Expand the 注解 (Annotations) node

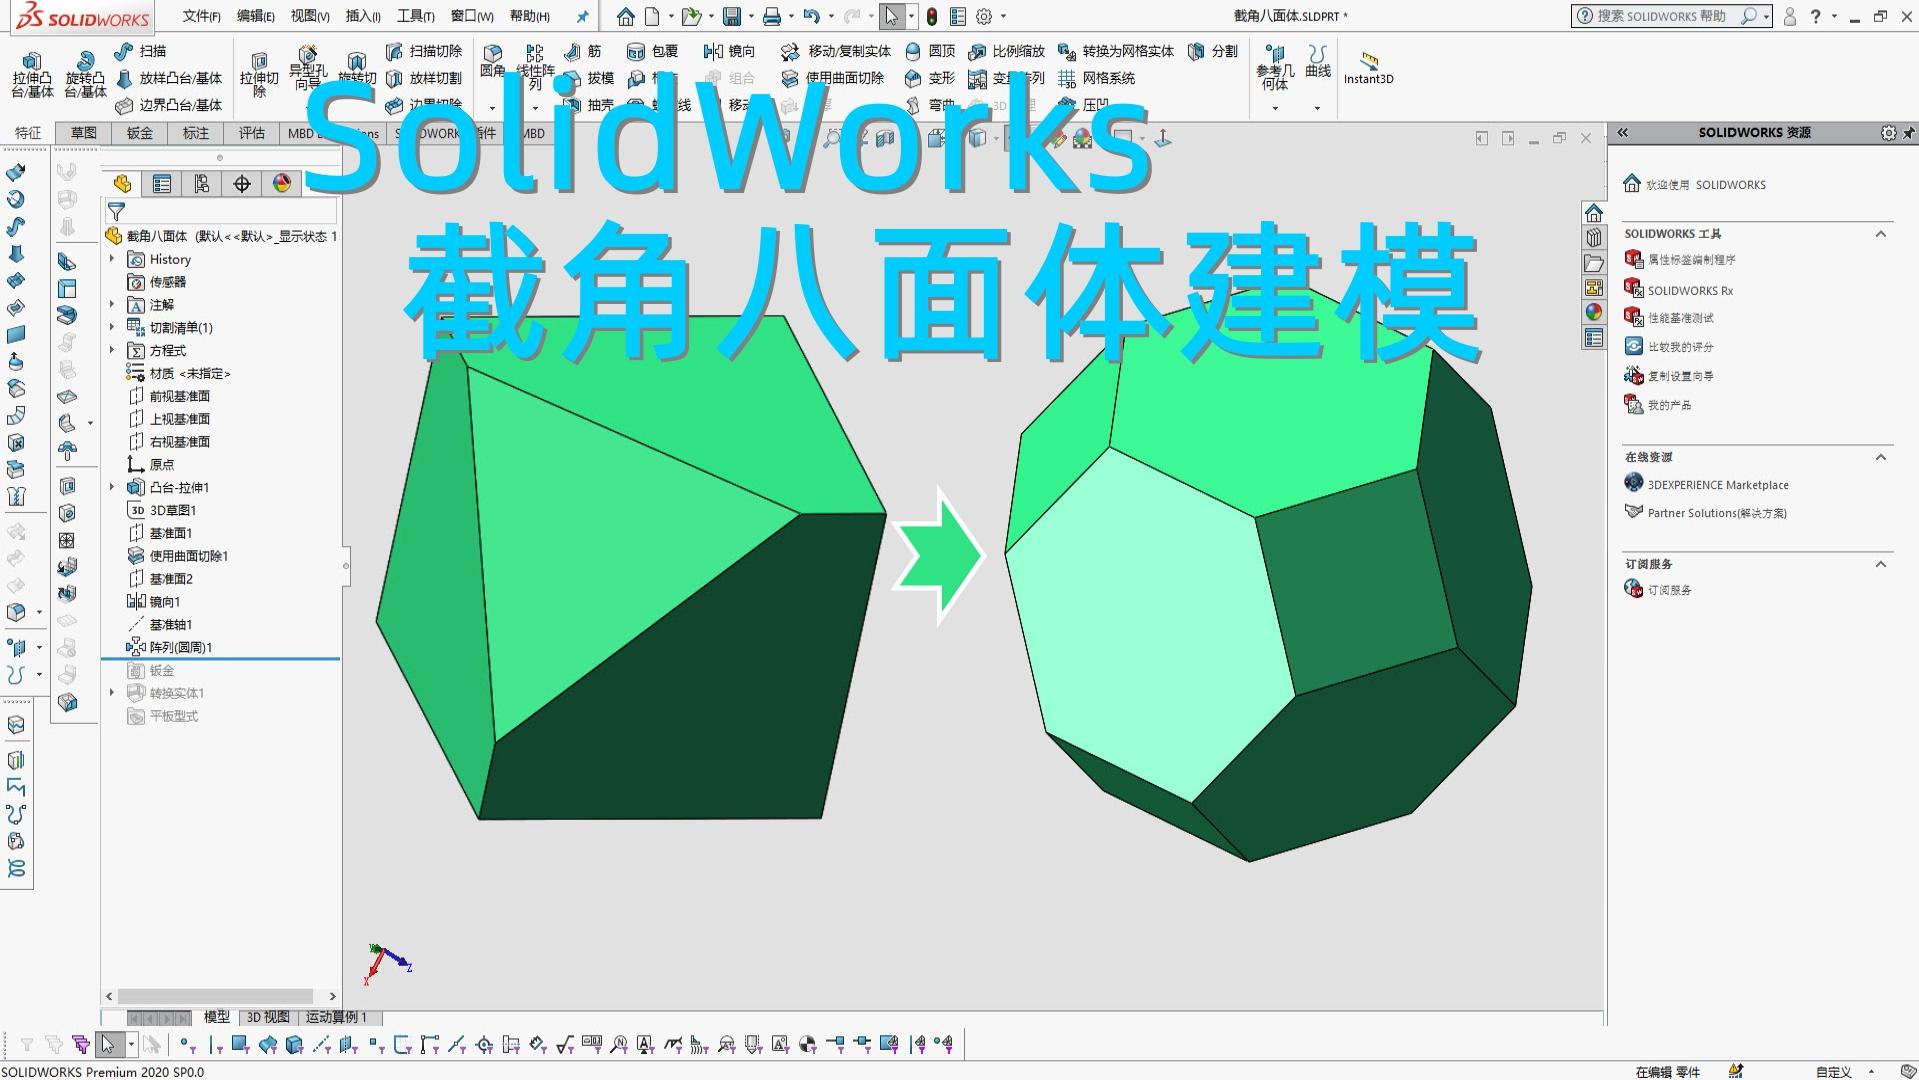pyautogui.click(x=112, y=304)
